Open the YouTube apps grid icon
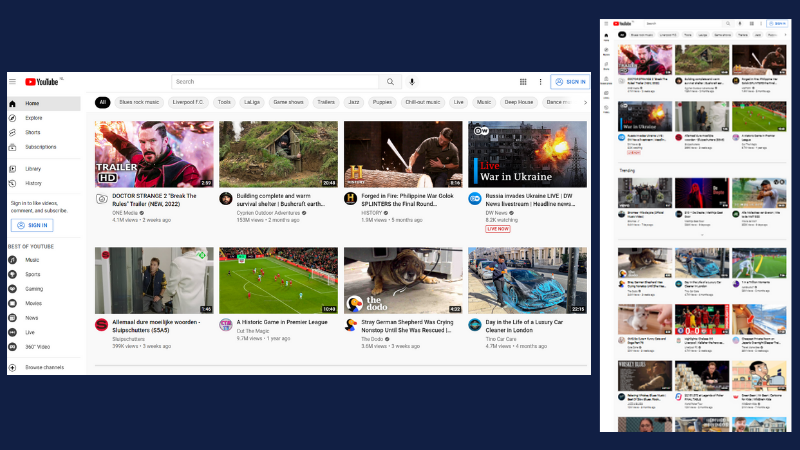This screenshot has height=450, width=800. [523, 82]
